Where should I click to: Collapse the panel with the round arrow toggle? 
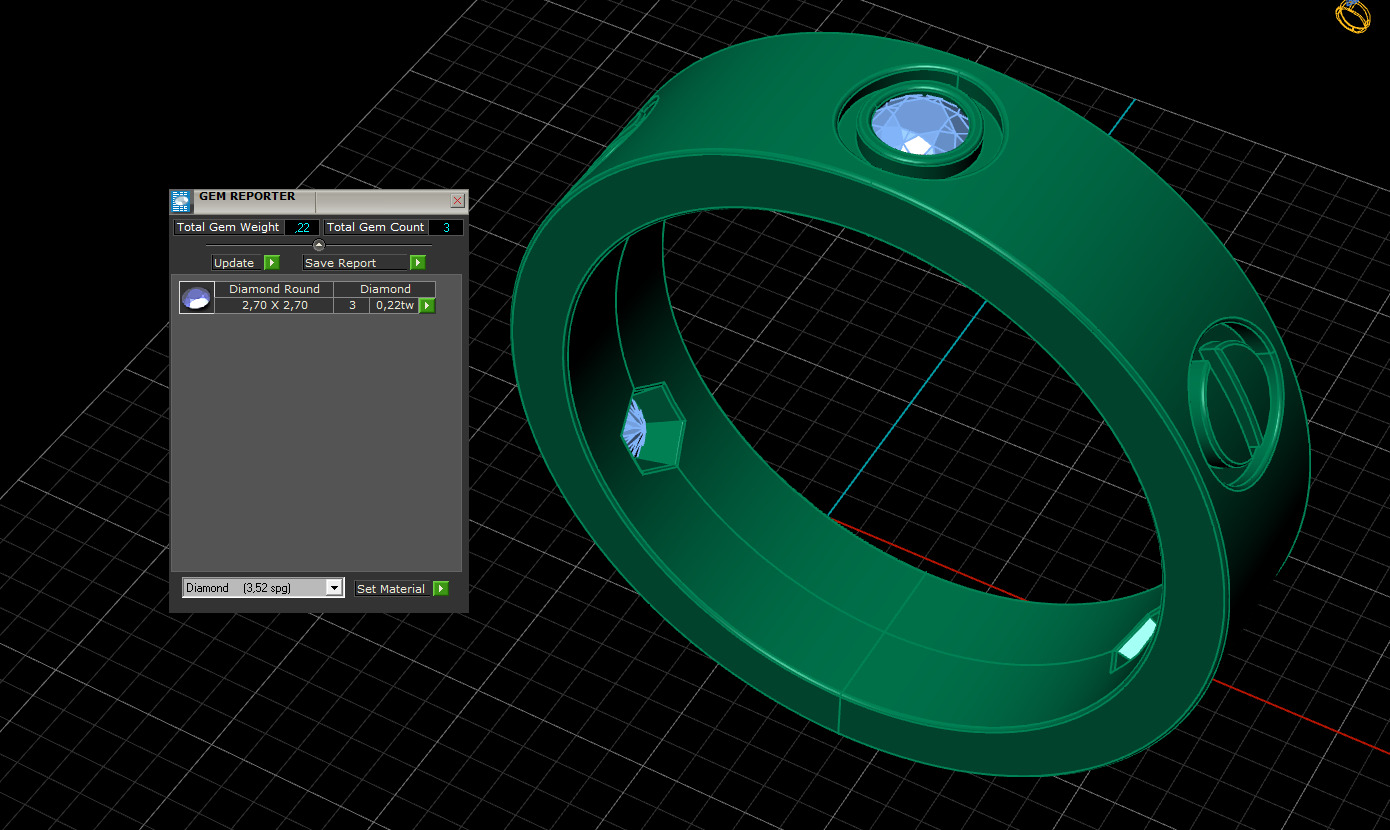click(x=319, y=245)
